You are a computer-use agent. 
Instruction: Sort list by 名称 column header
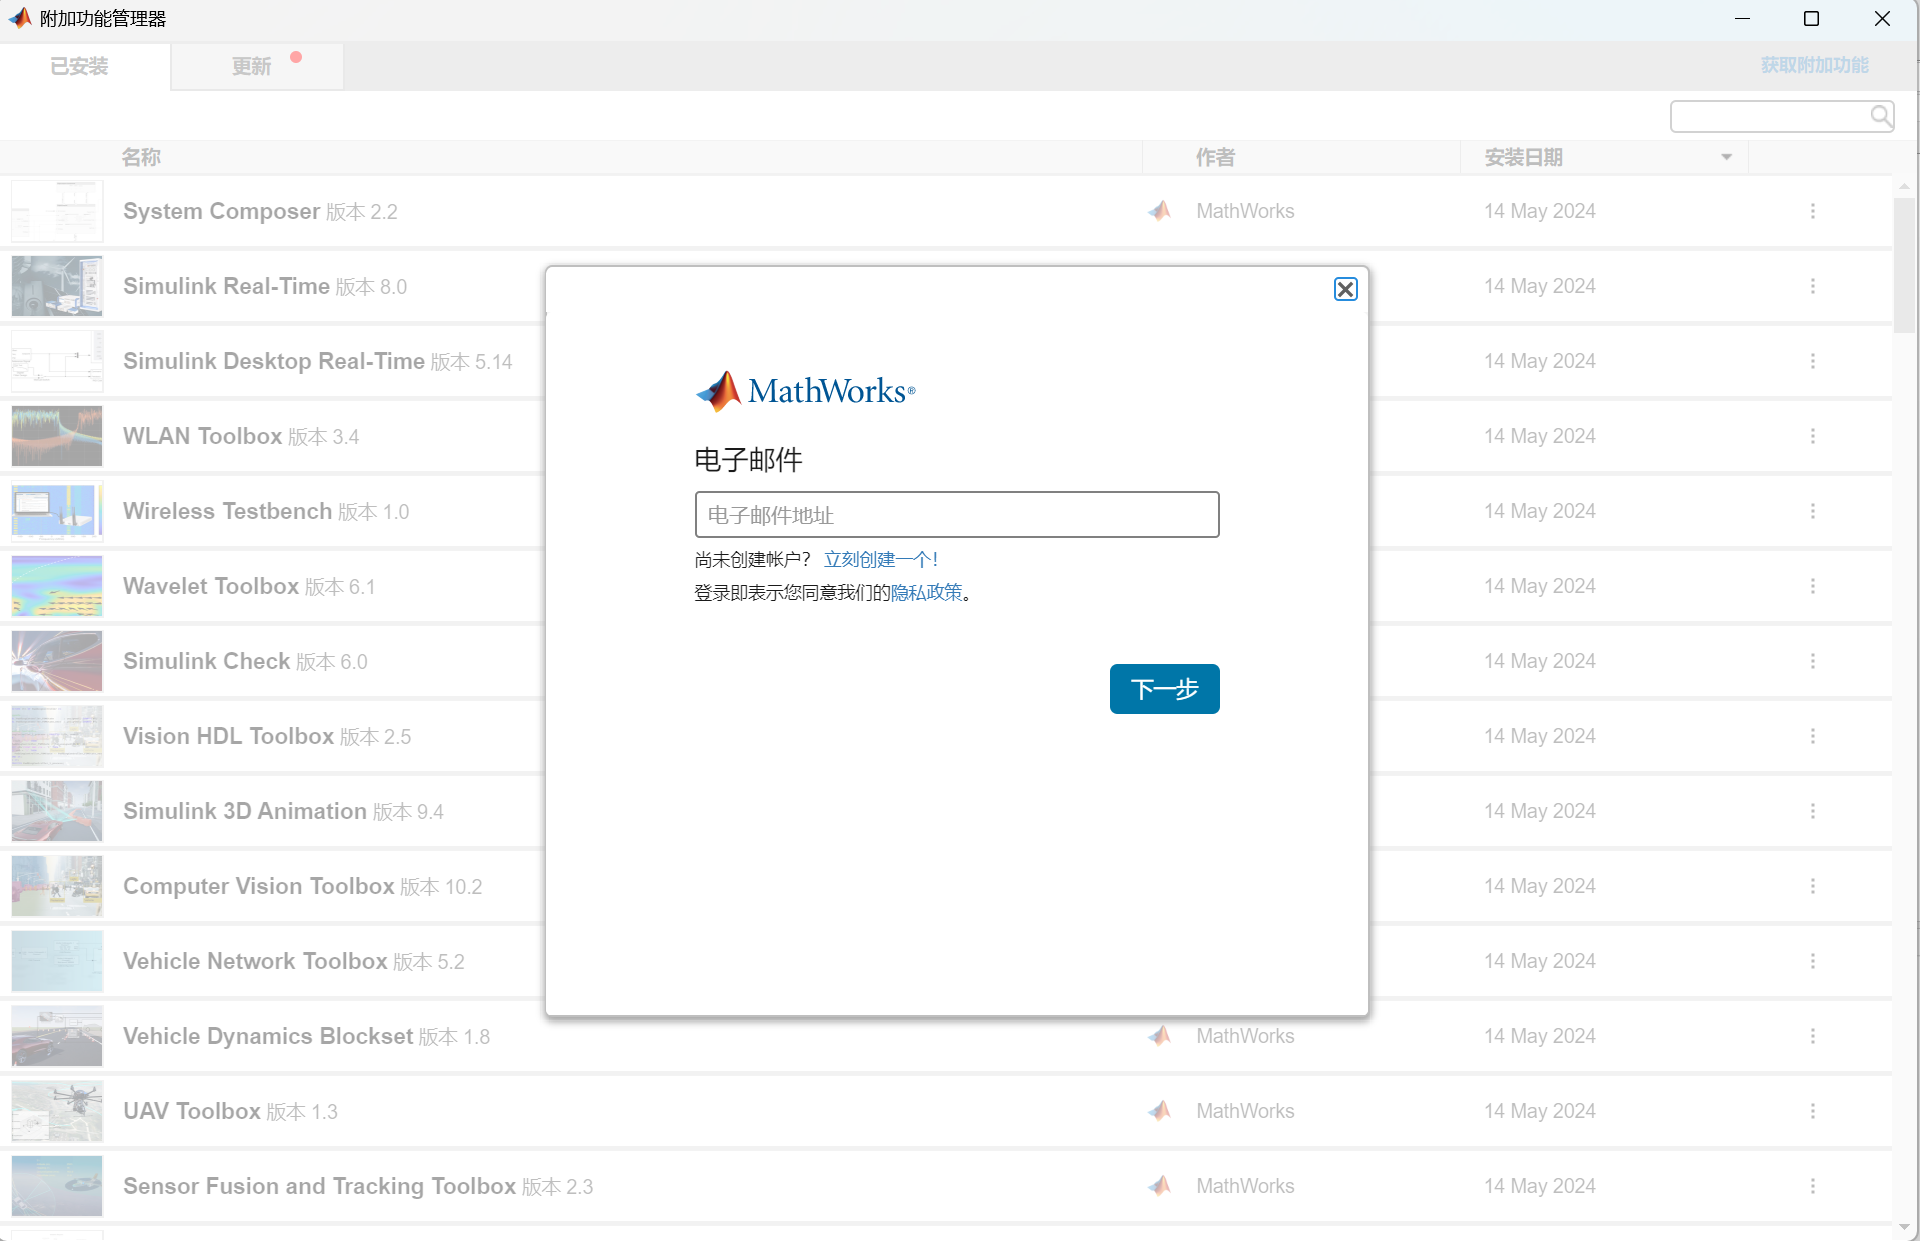tap(141, 157)
